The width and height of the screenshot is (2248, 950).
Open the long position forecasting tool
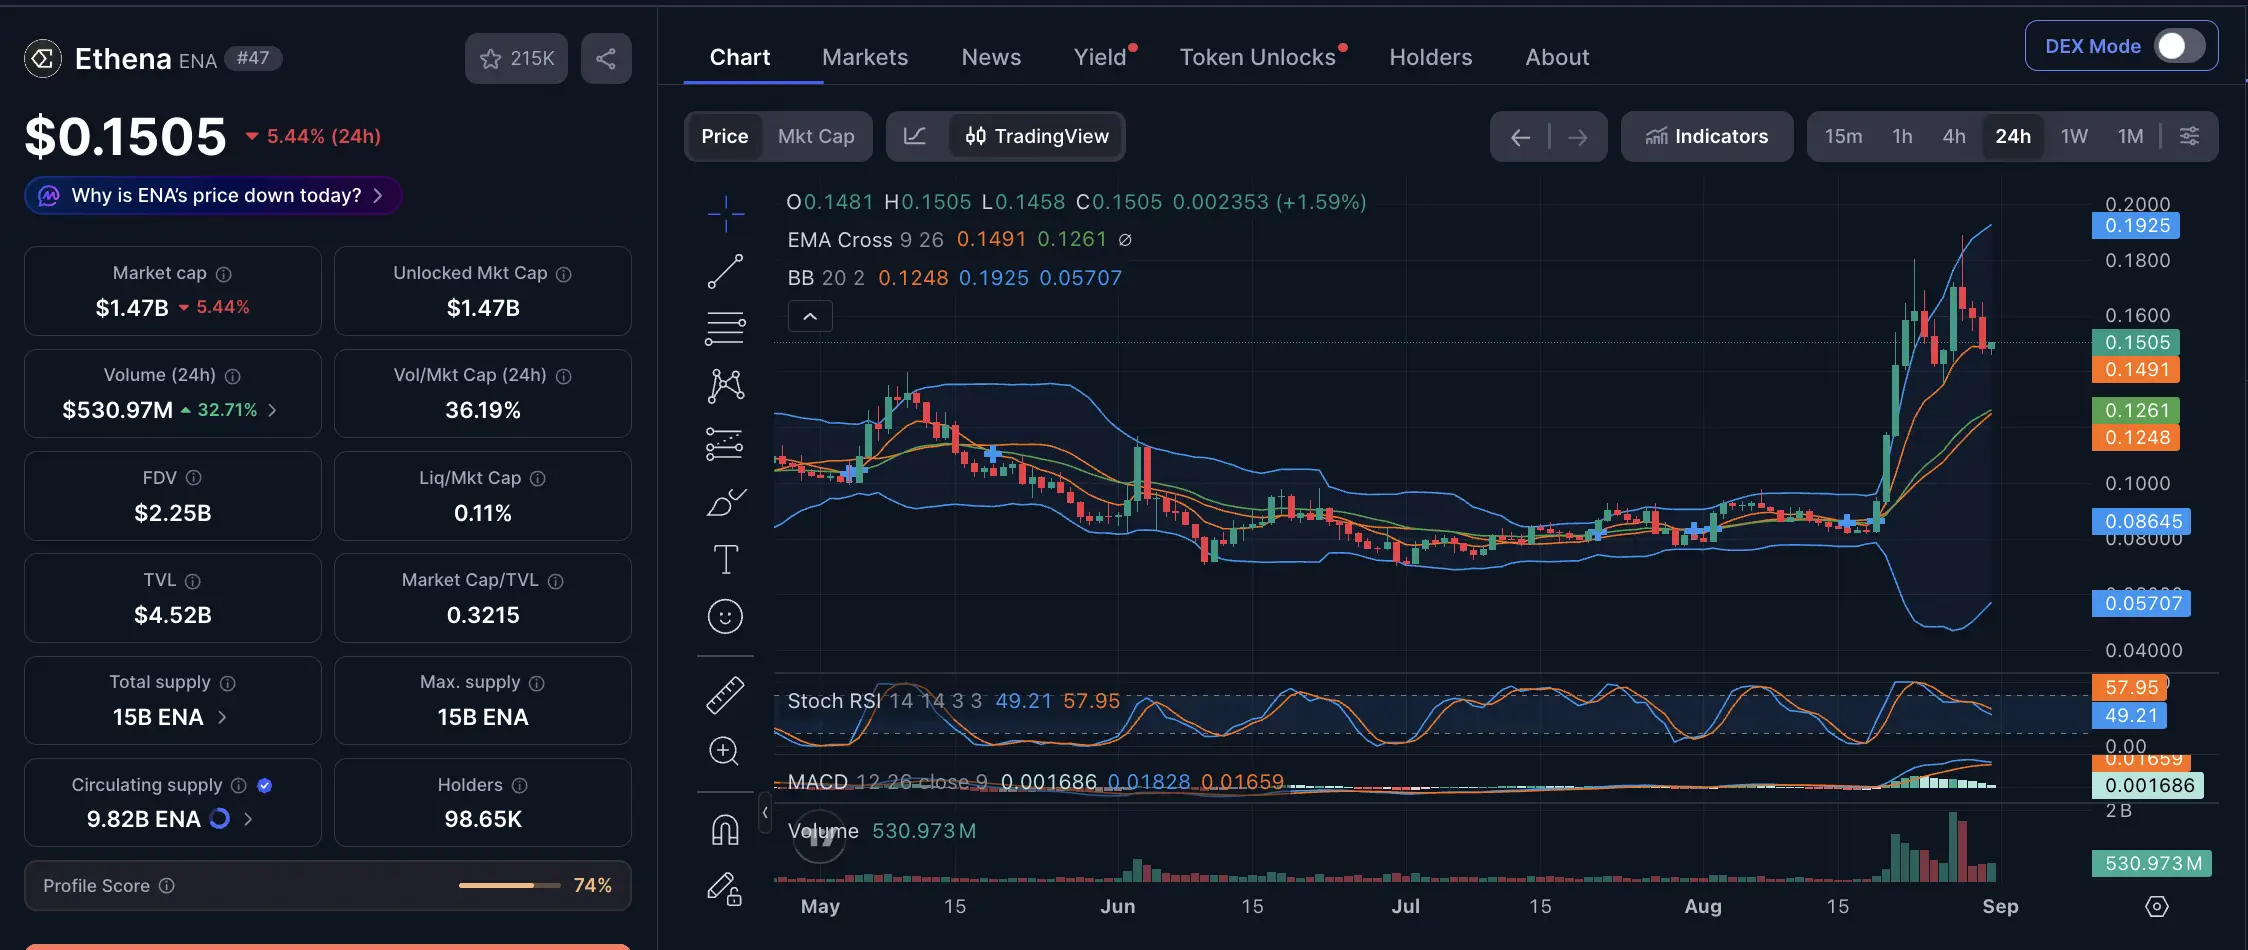[725, 444]
